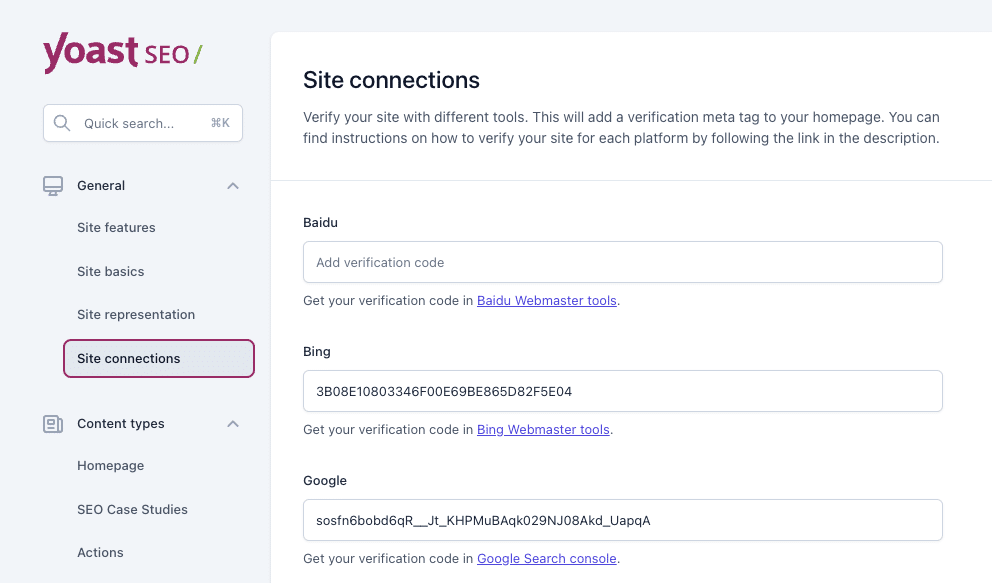992x583 pixels.
Task: Collapse the General section chevron
Action: coord(233,186)
